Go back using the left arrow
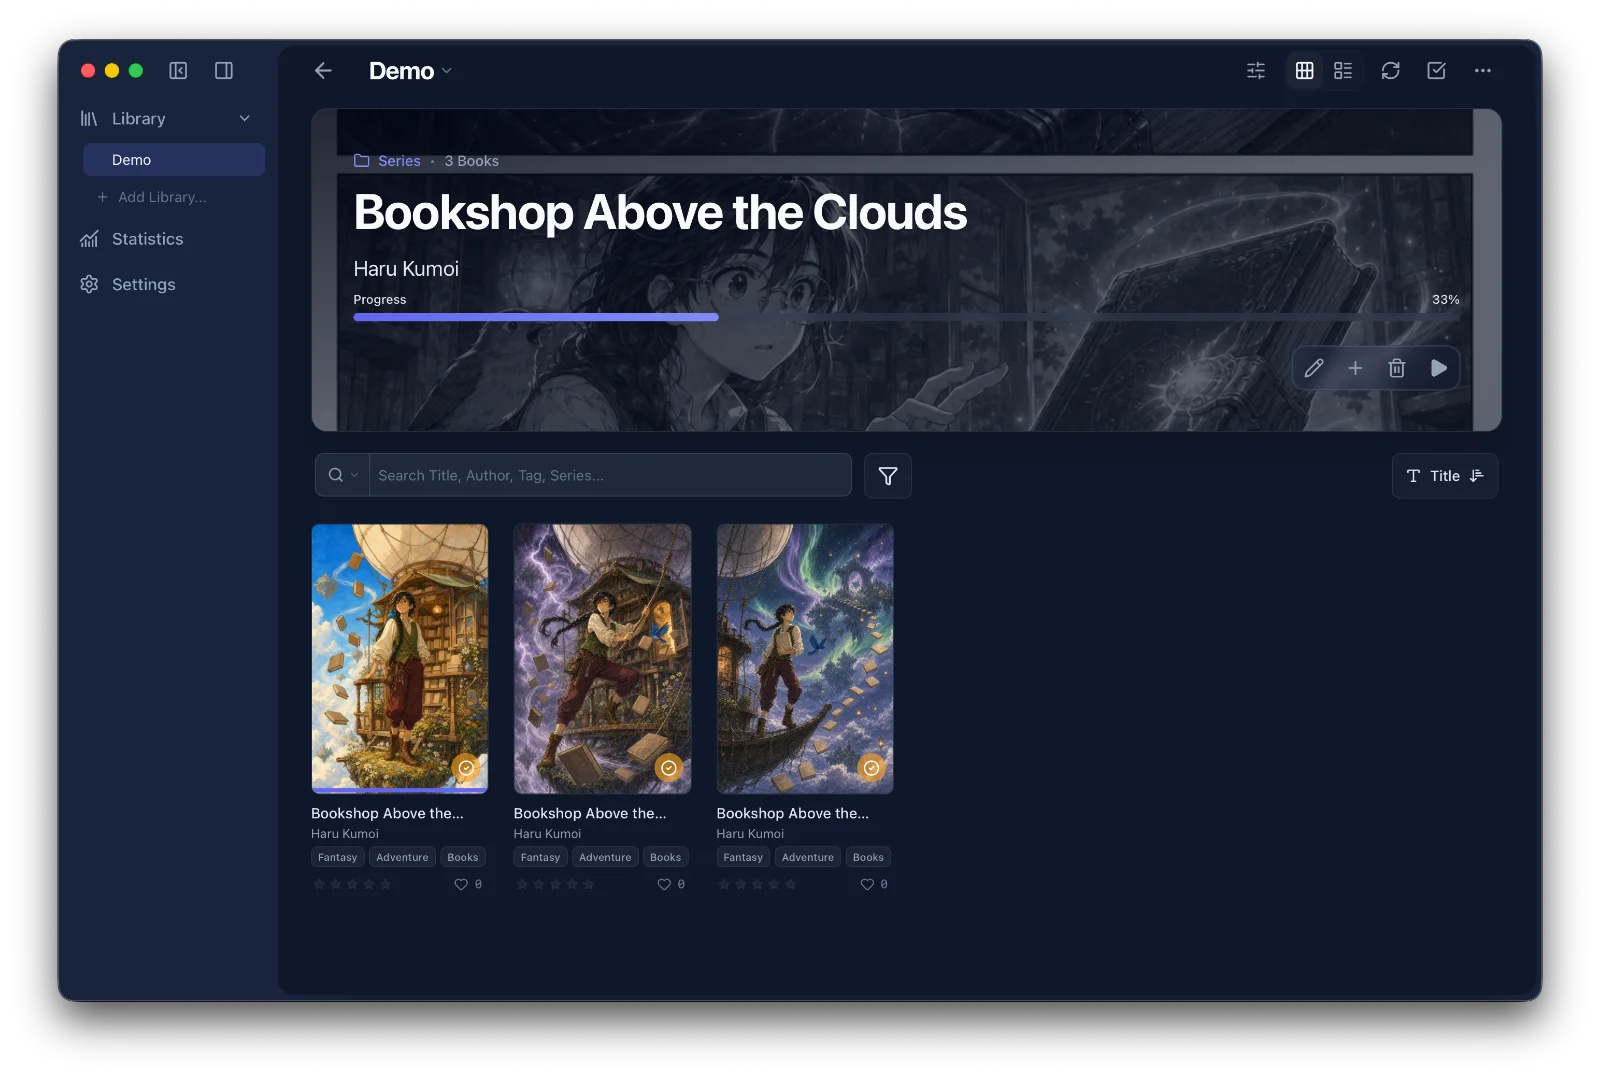The width and height of the screenshot is (1600, 1078). (x=323, y=70)
